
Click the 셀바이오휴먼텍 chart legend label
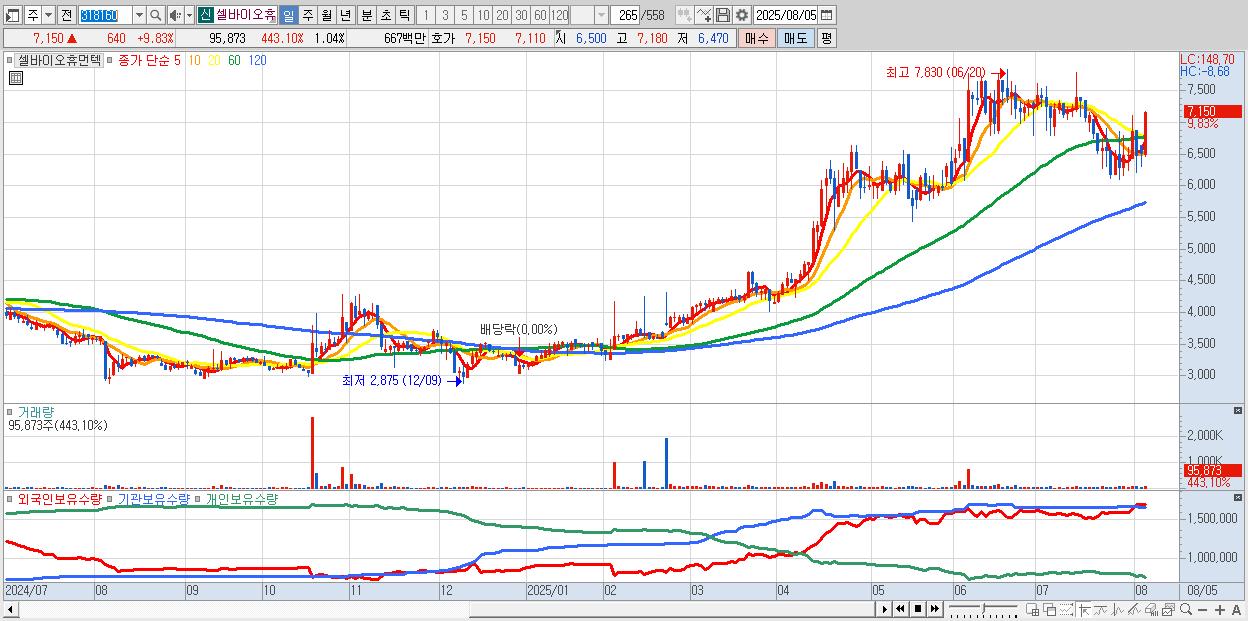click(x=59, y=60)
